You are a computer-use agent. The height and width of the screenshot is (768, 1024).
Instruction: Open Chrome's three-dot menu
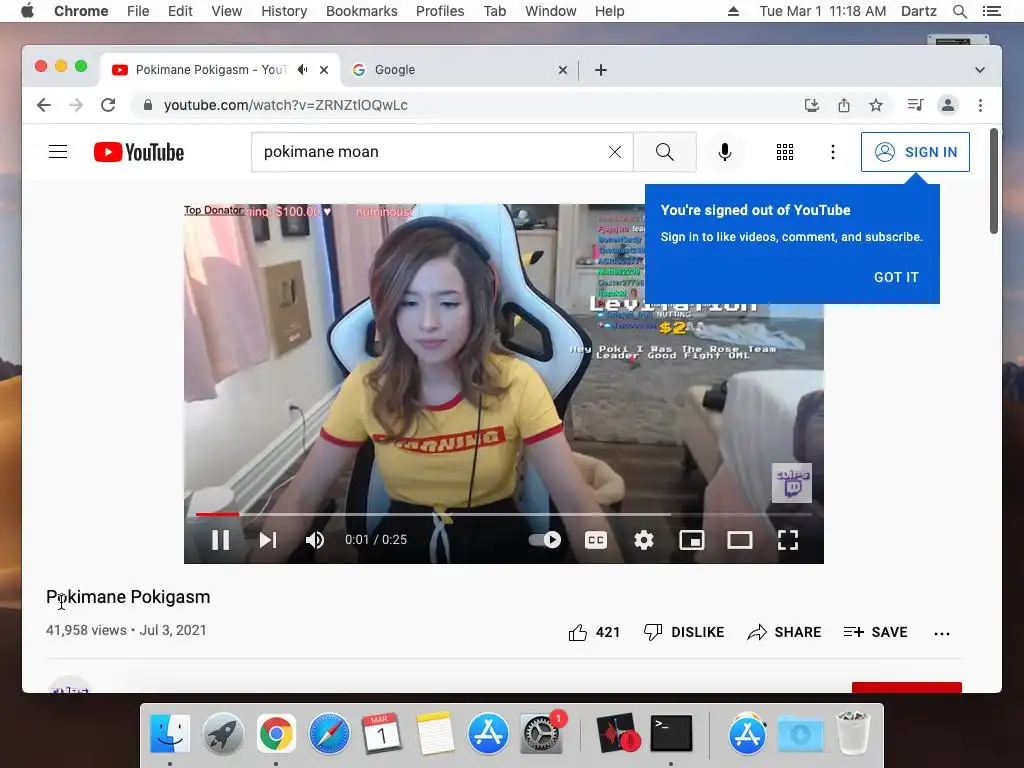click(x=980, y=105)
